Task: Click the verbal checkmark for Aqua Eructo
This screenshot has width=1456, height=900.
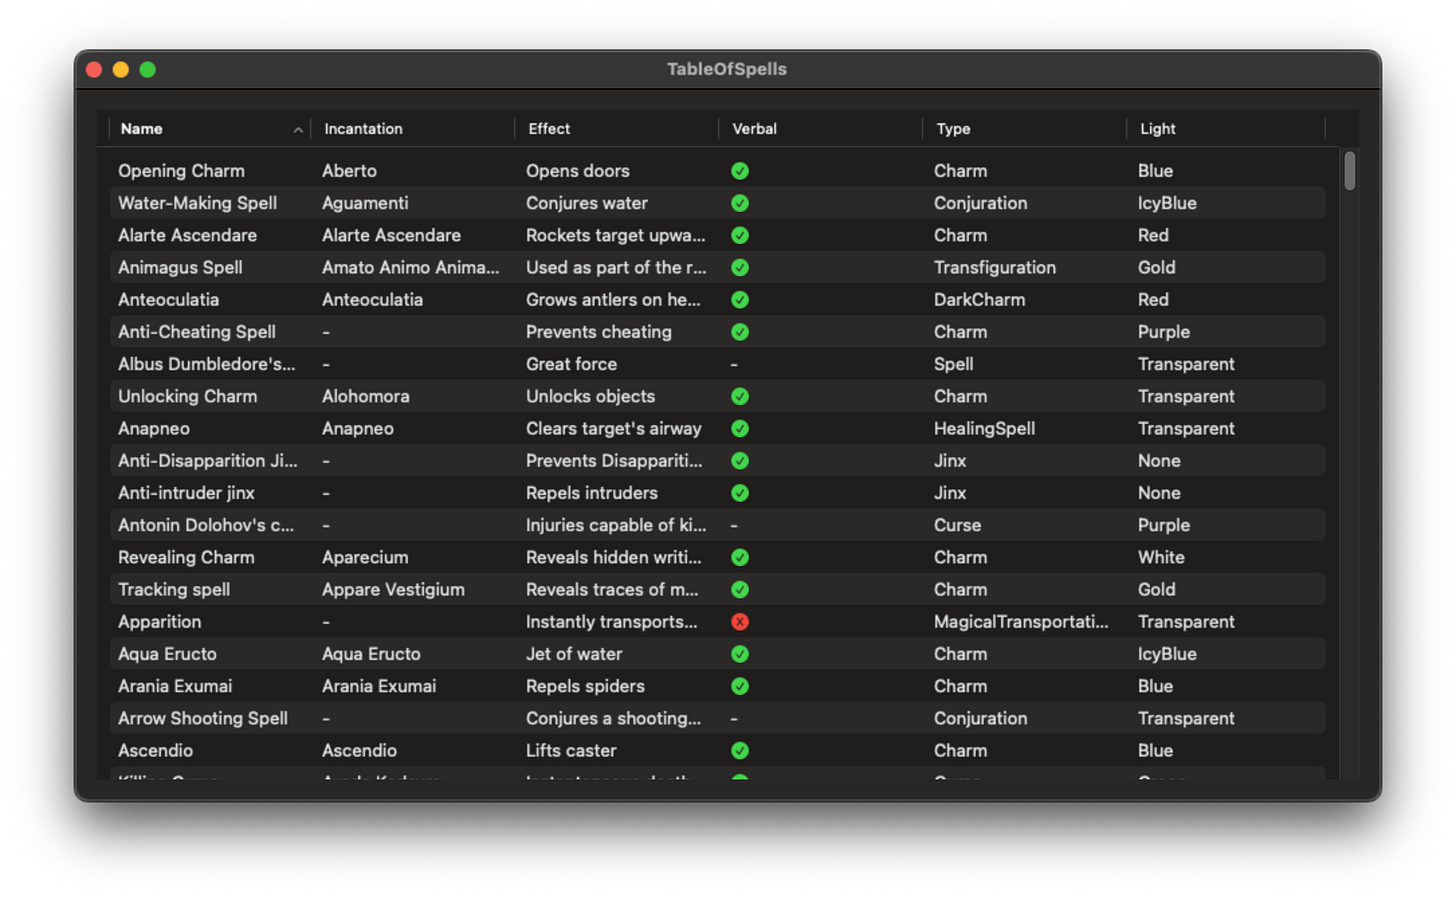Action: [740, 654]
